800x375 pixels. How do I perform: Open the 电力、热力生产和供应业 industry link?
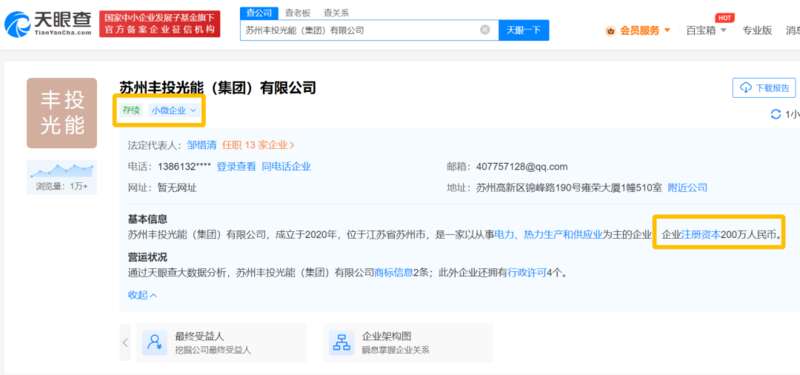(548, 235)
